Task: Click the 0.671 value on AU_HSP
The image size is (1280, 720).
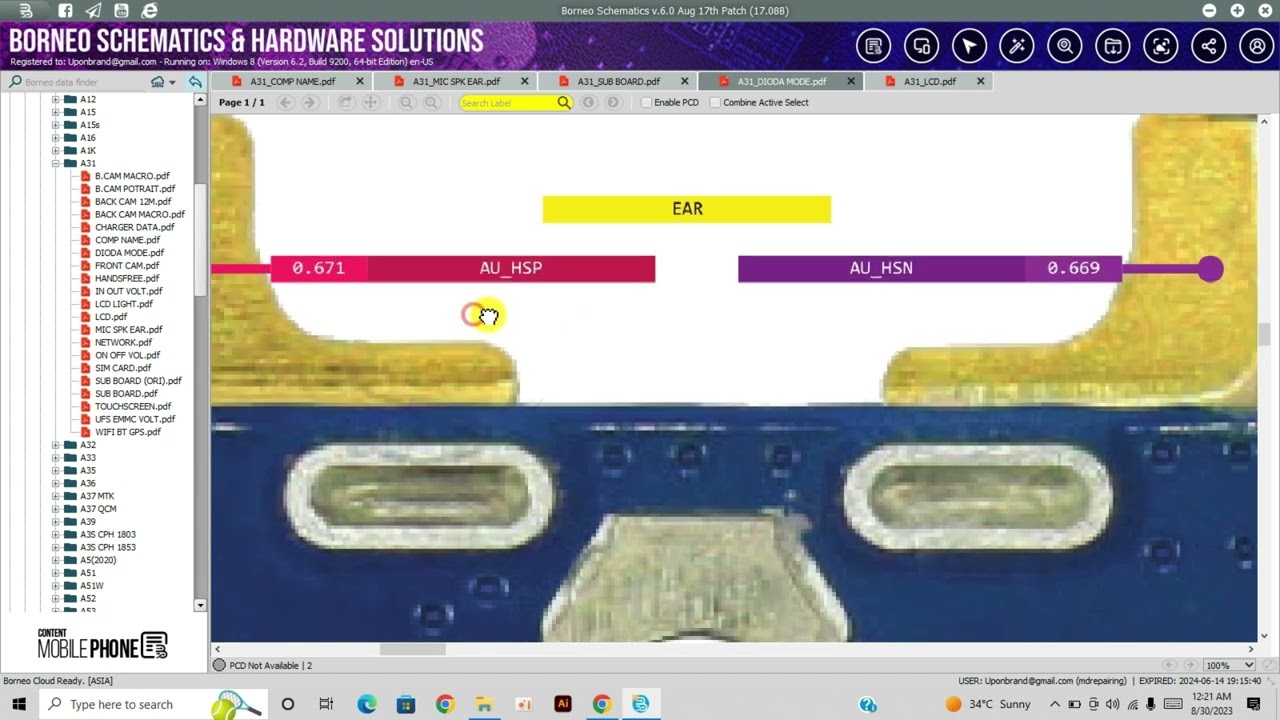Action: tap(318, 268)
